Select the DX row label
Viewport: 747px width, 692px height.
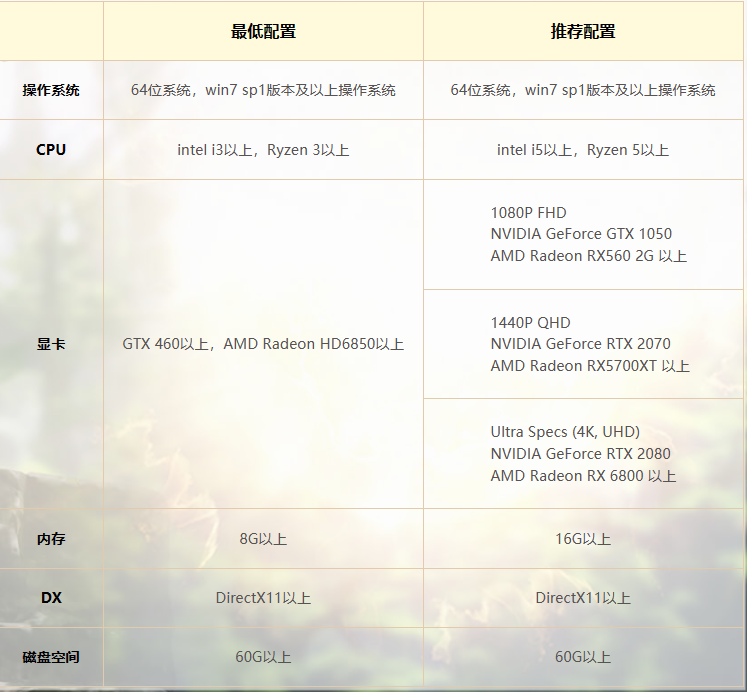point(51,598)
